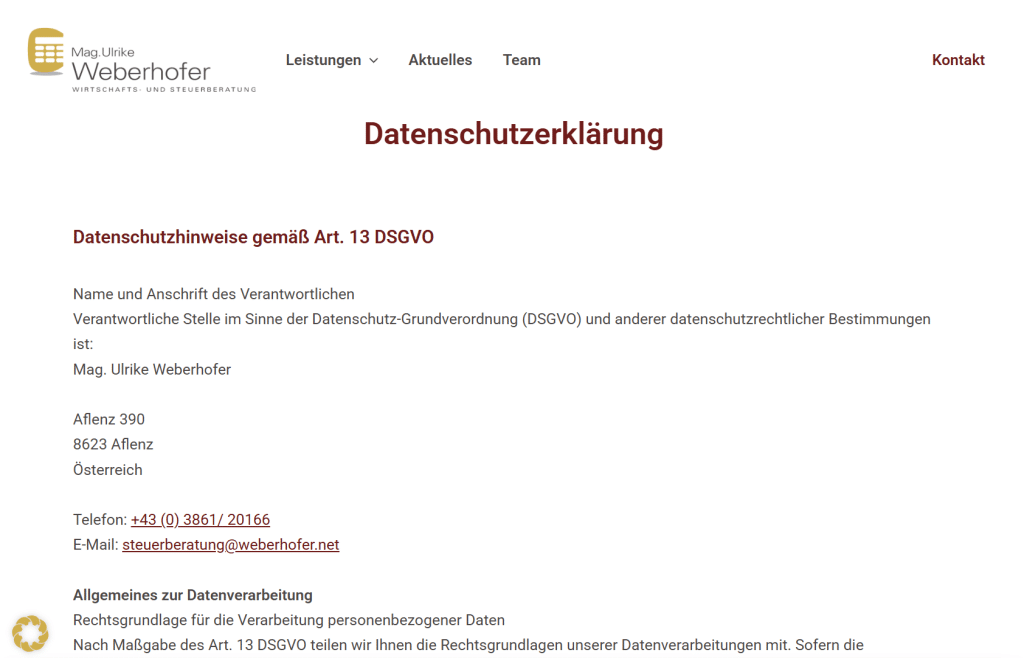Open the Leistungen menu item
The width and height of the screenshot is (1024, 658).
(x=323, y=60)
